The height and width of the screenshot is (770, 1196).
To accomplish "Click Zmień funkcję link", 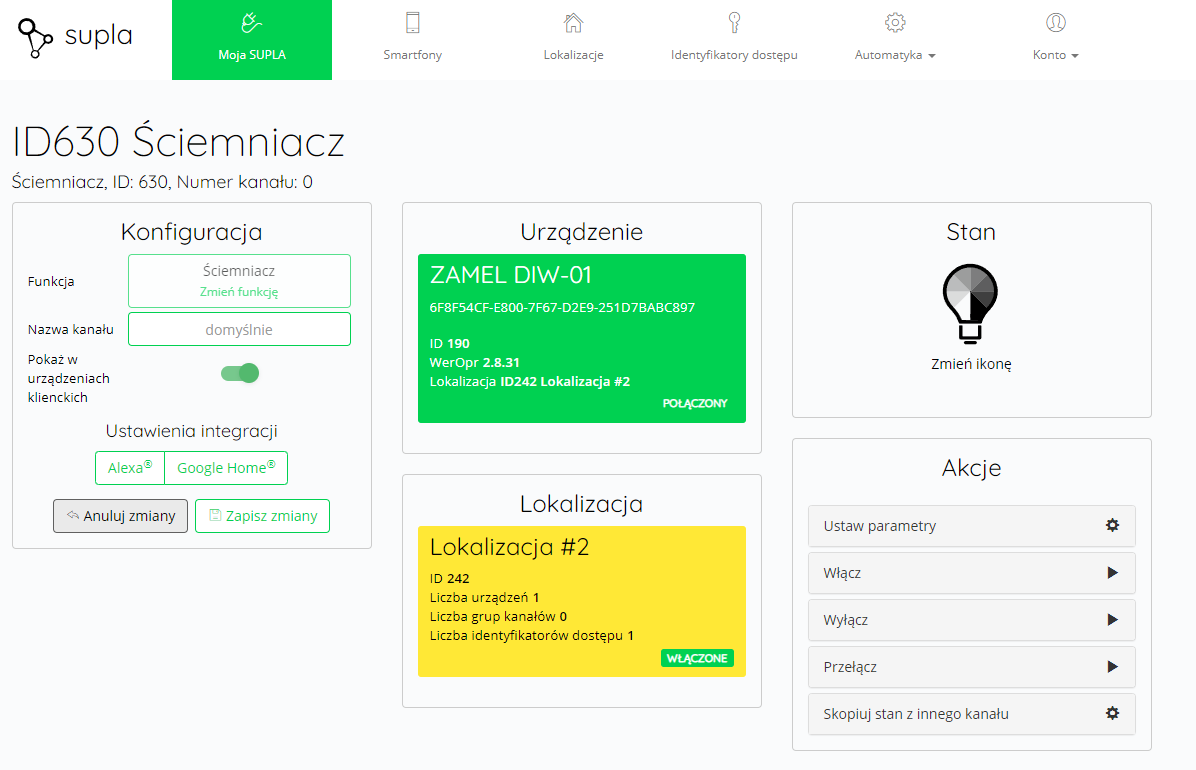I will [239, 292].
